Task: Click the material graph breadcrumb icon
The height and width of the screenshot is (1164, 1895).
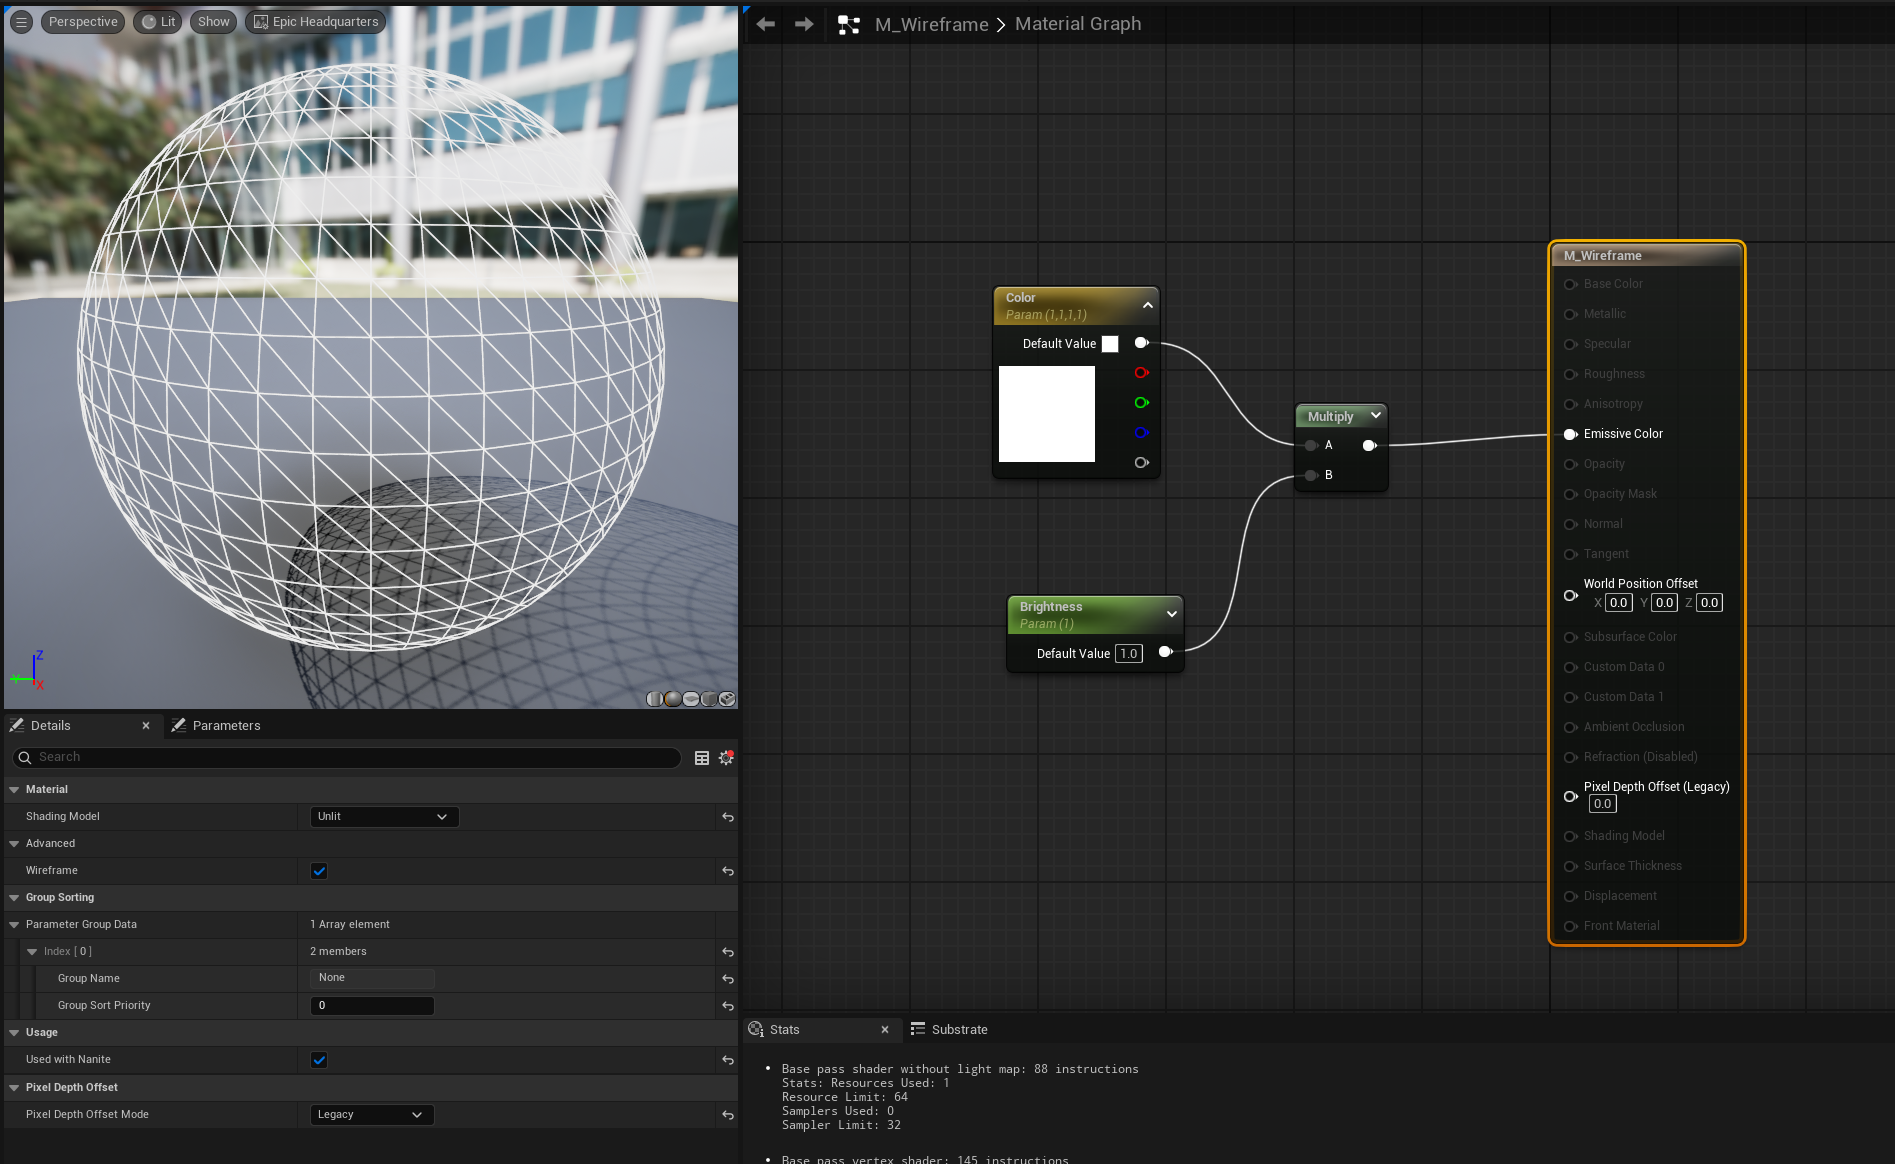Action: [x=849, y=25]
